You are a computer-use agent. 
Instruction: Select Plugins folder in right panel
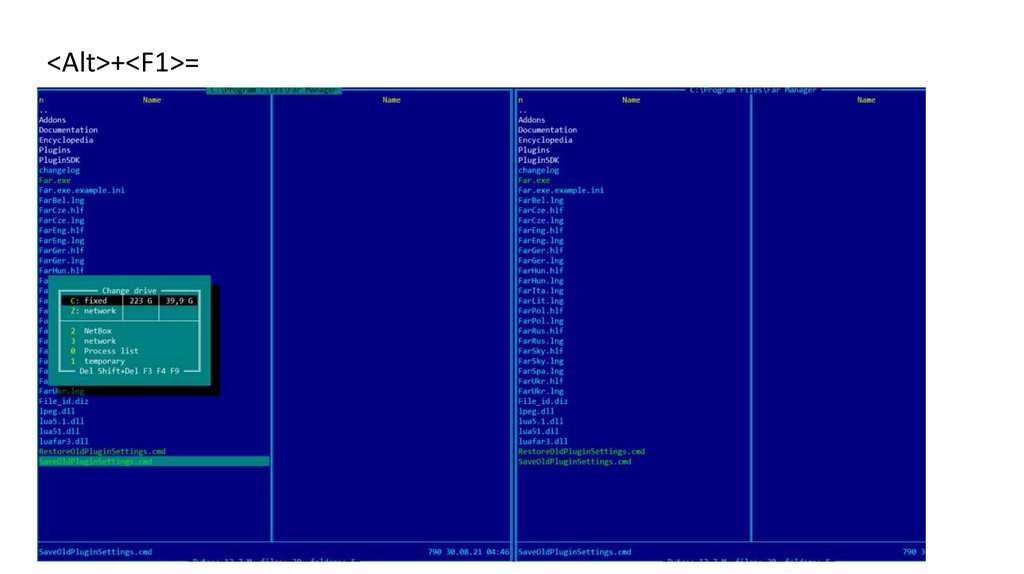point(534,150)
